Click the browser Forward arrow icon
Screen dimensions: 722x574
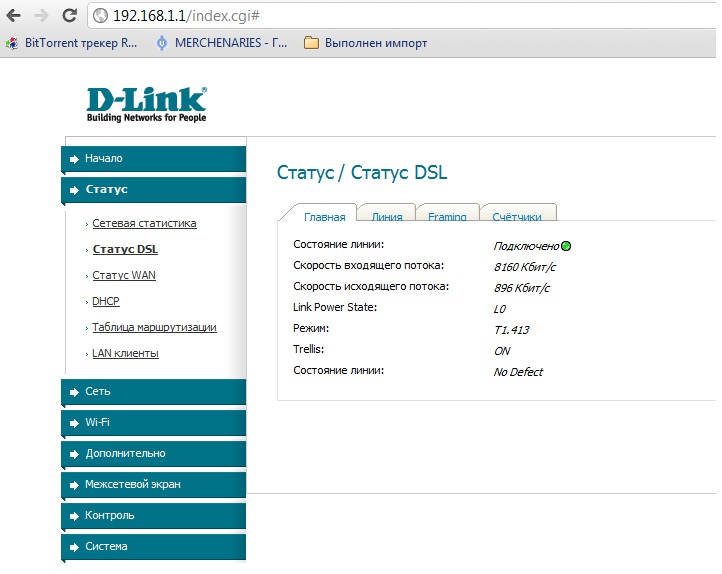41,16
